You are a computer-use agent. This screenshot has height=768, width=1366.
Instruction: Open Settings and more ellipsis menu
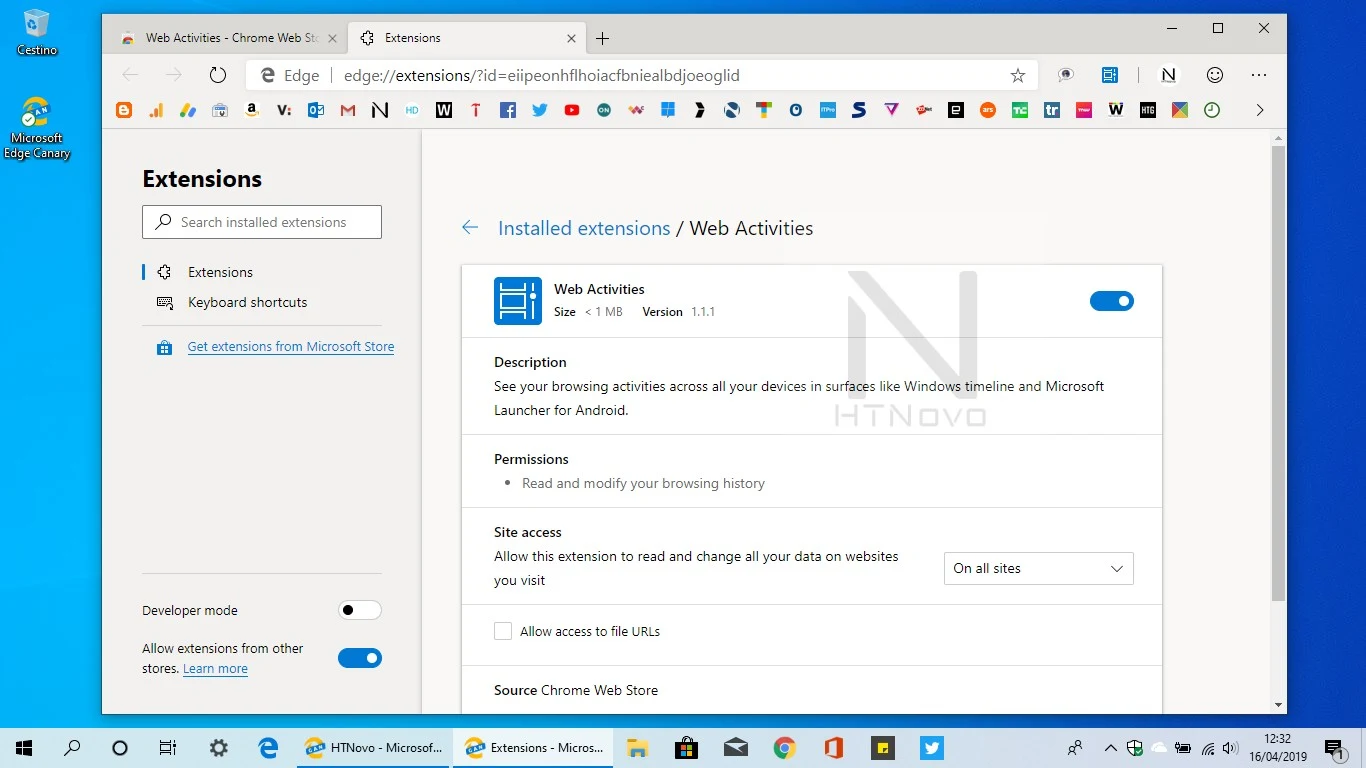[x=1259, y=75]
